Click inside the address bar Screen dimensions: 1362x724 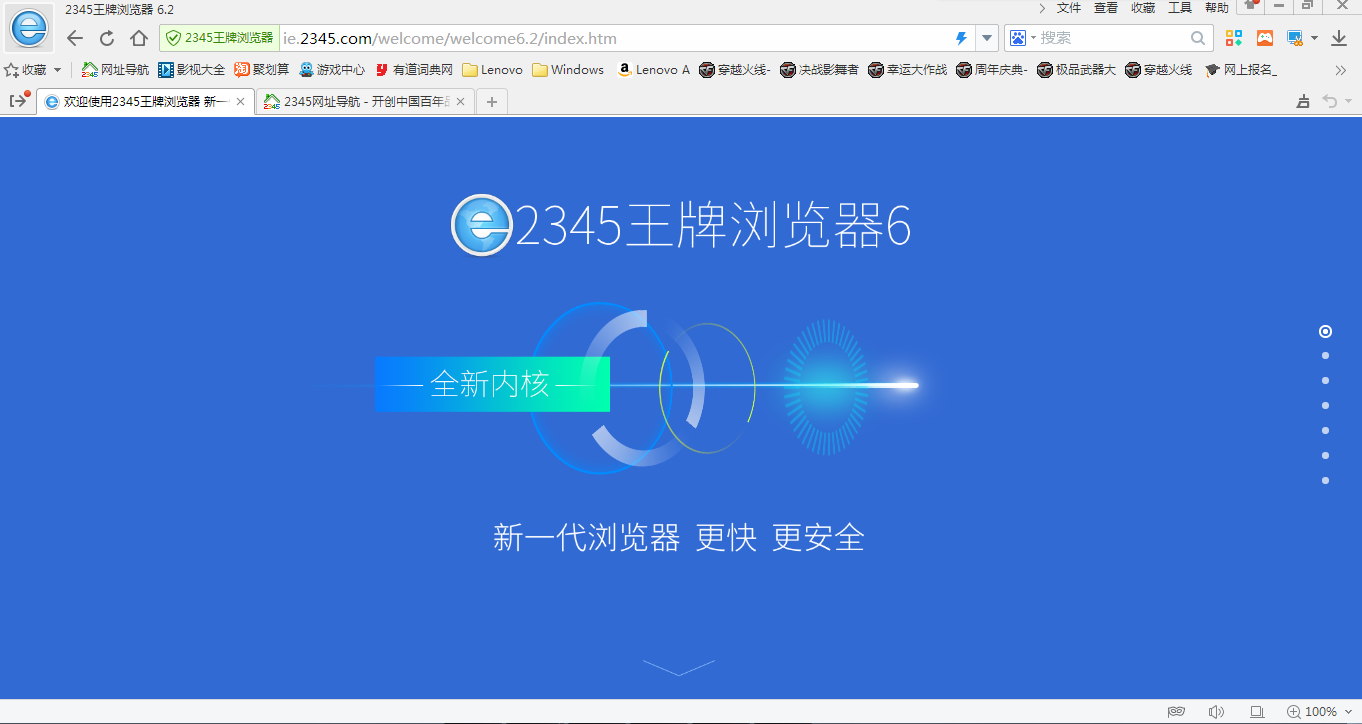click(x=600, y=37)
